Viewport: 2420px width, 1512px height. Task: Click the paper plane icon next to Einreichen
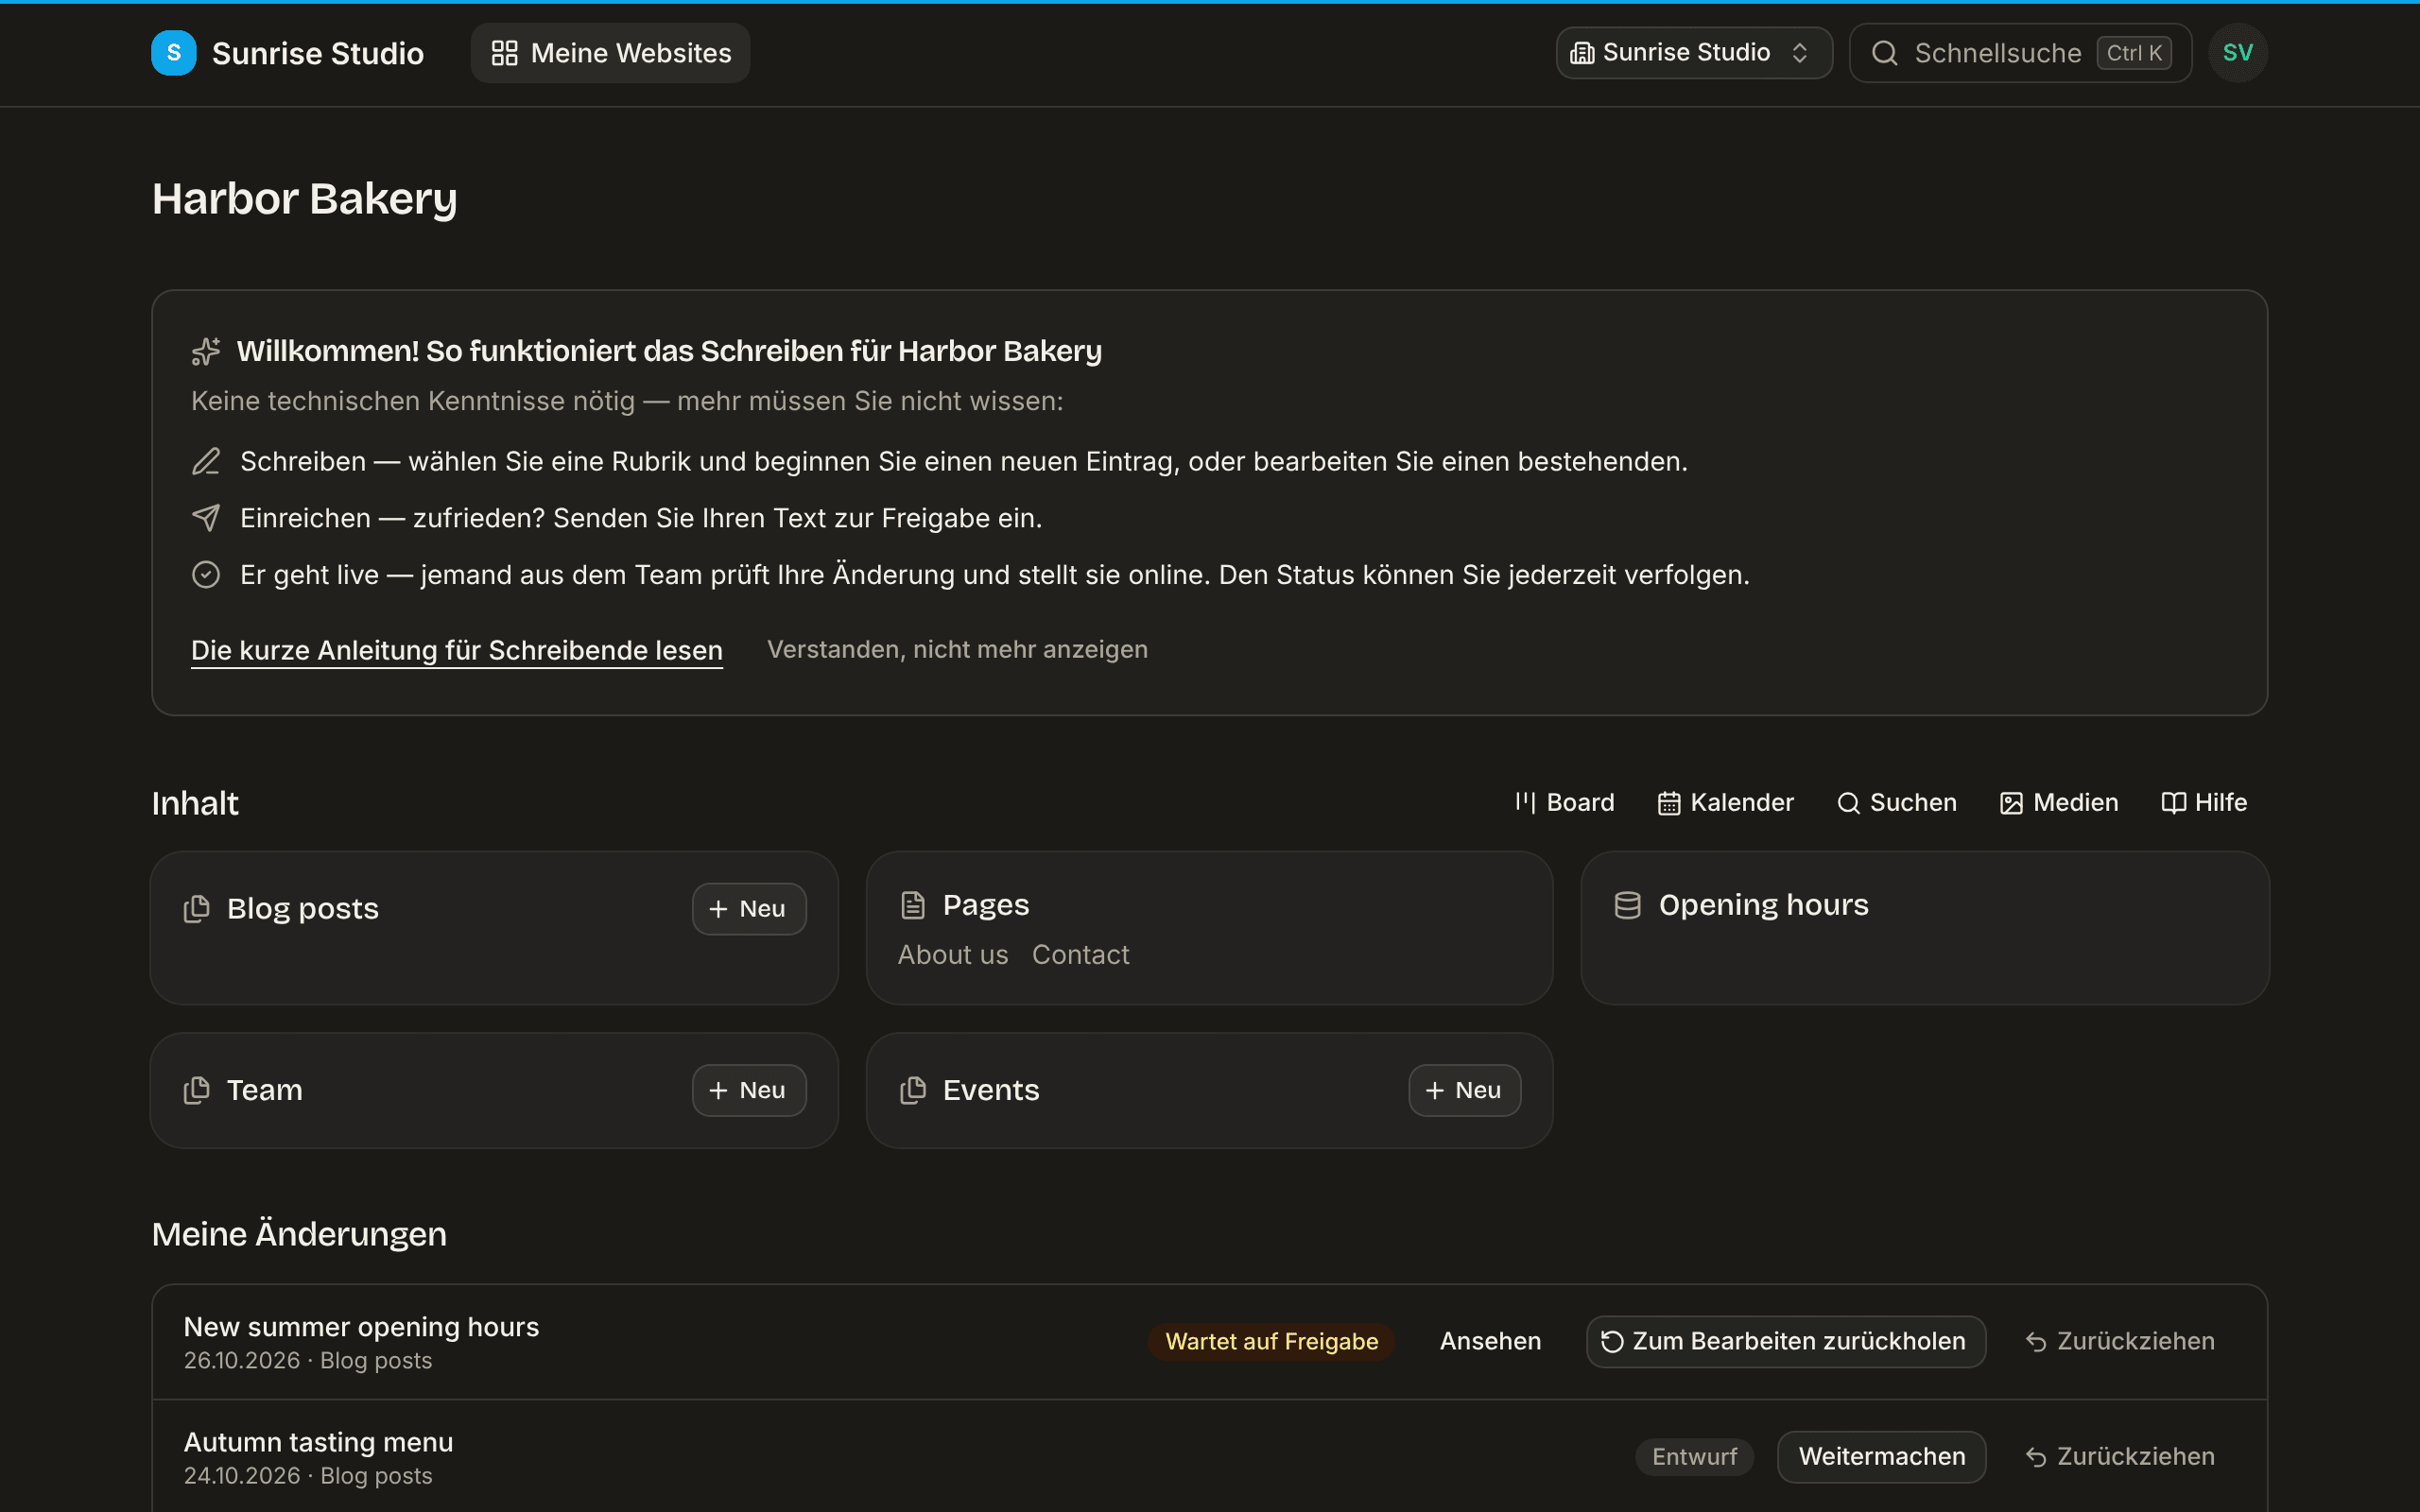click(206, 518)
